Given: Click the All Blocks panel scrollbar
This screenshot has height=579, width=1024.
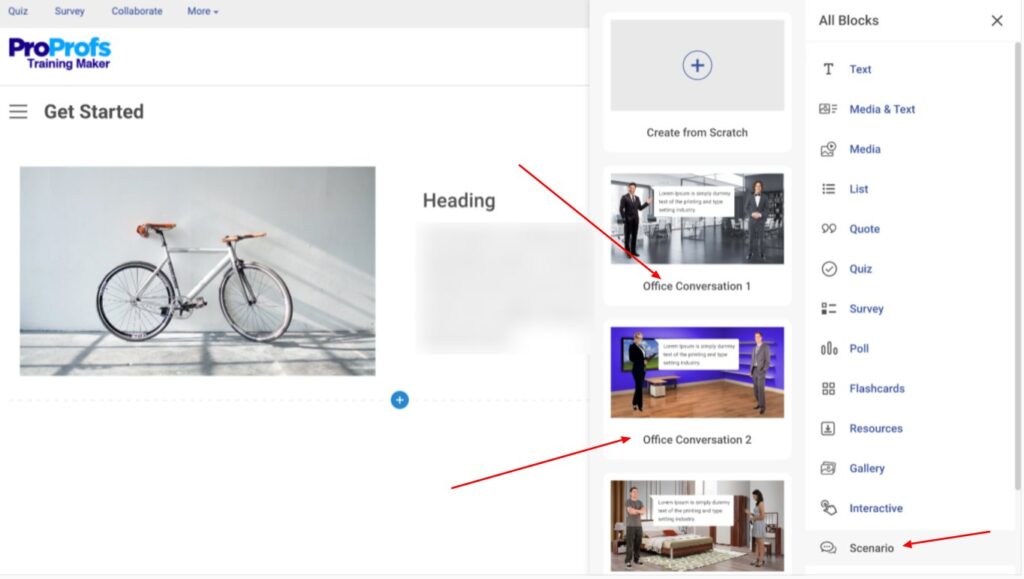Looking at the screenshot, I should (1017, 264).
